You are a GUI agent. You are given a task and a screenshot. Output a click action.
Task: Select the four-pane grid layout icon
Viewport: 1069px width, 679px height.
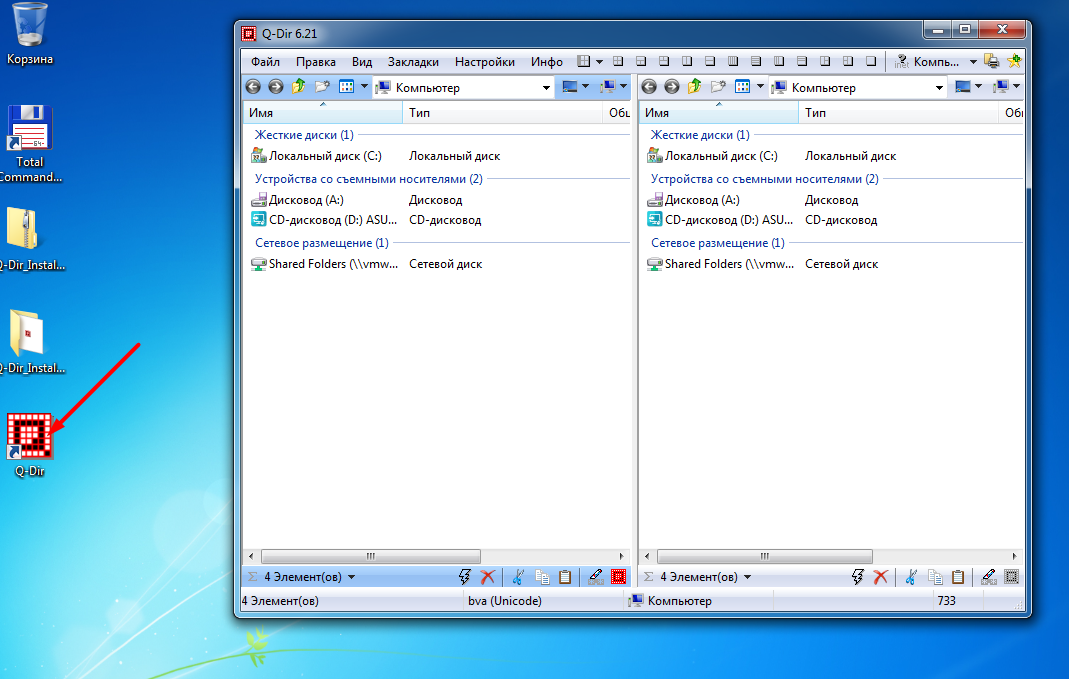618,61
